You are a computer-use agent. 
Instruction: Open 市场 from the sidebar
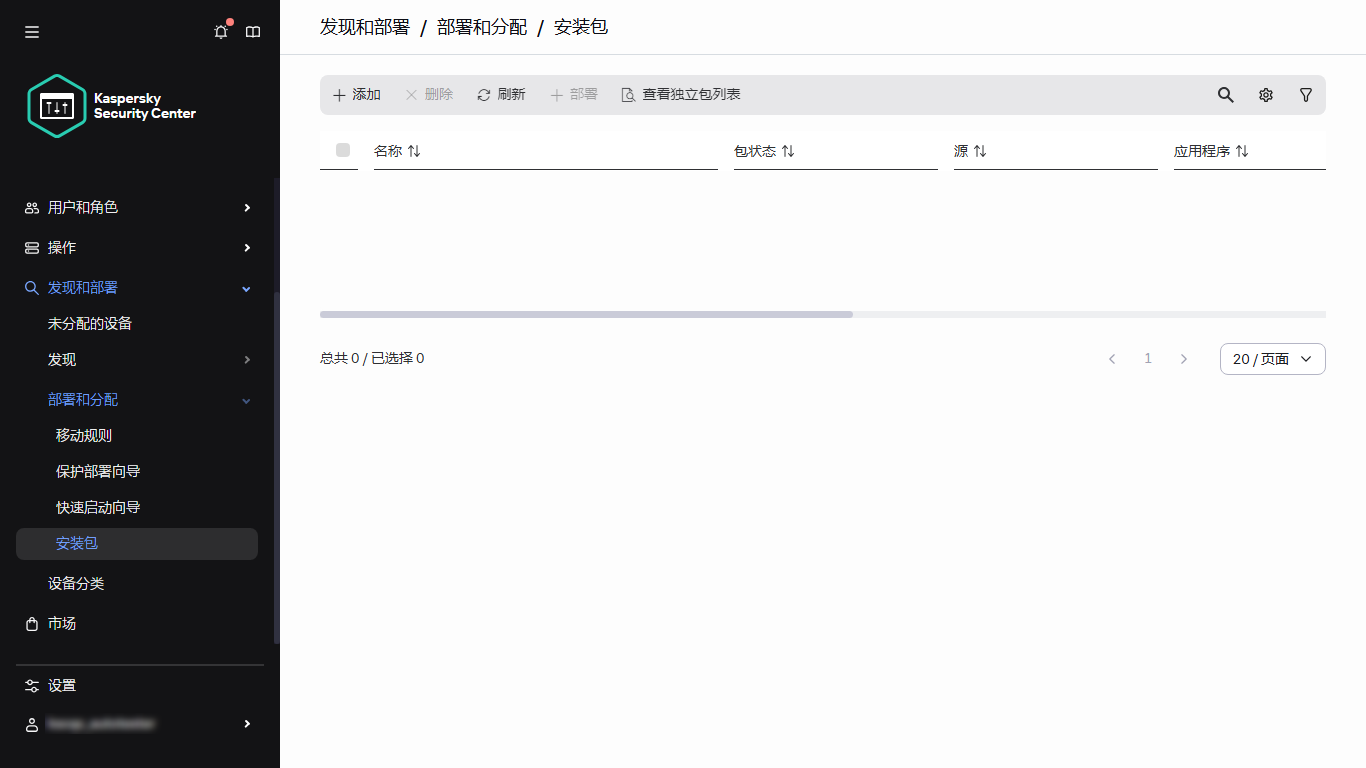pyautogui.click(x=61, y=623)
